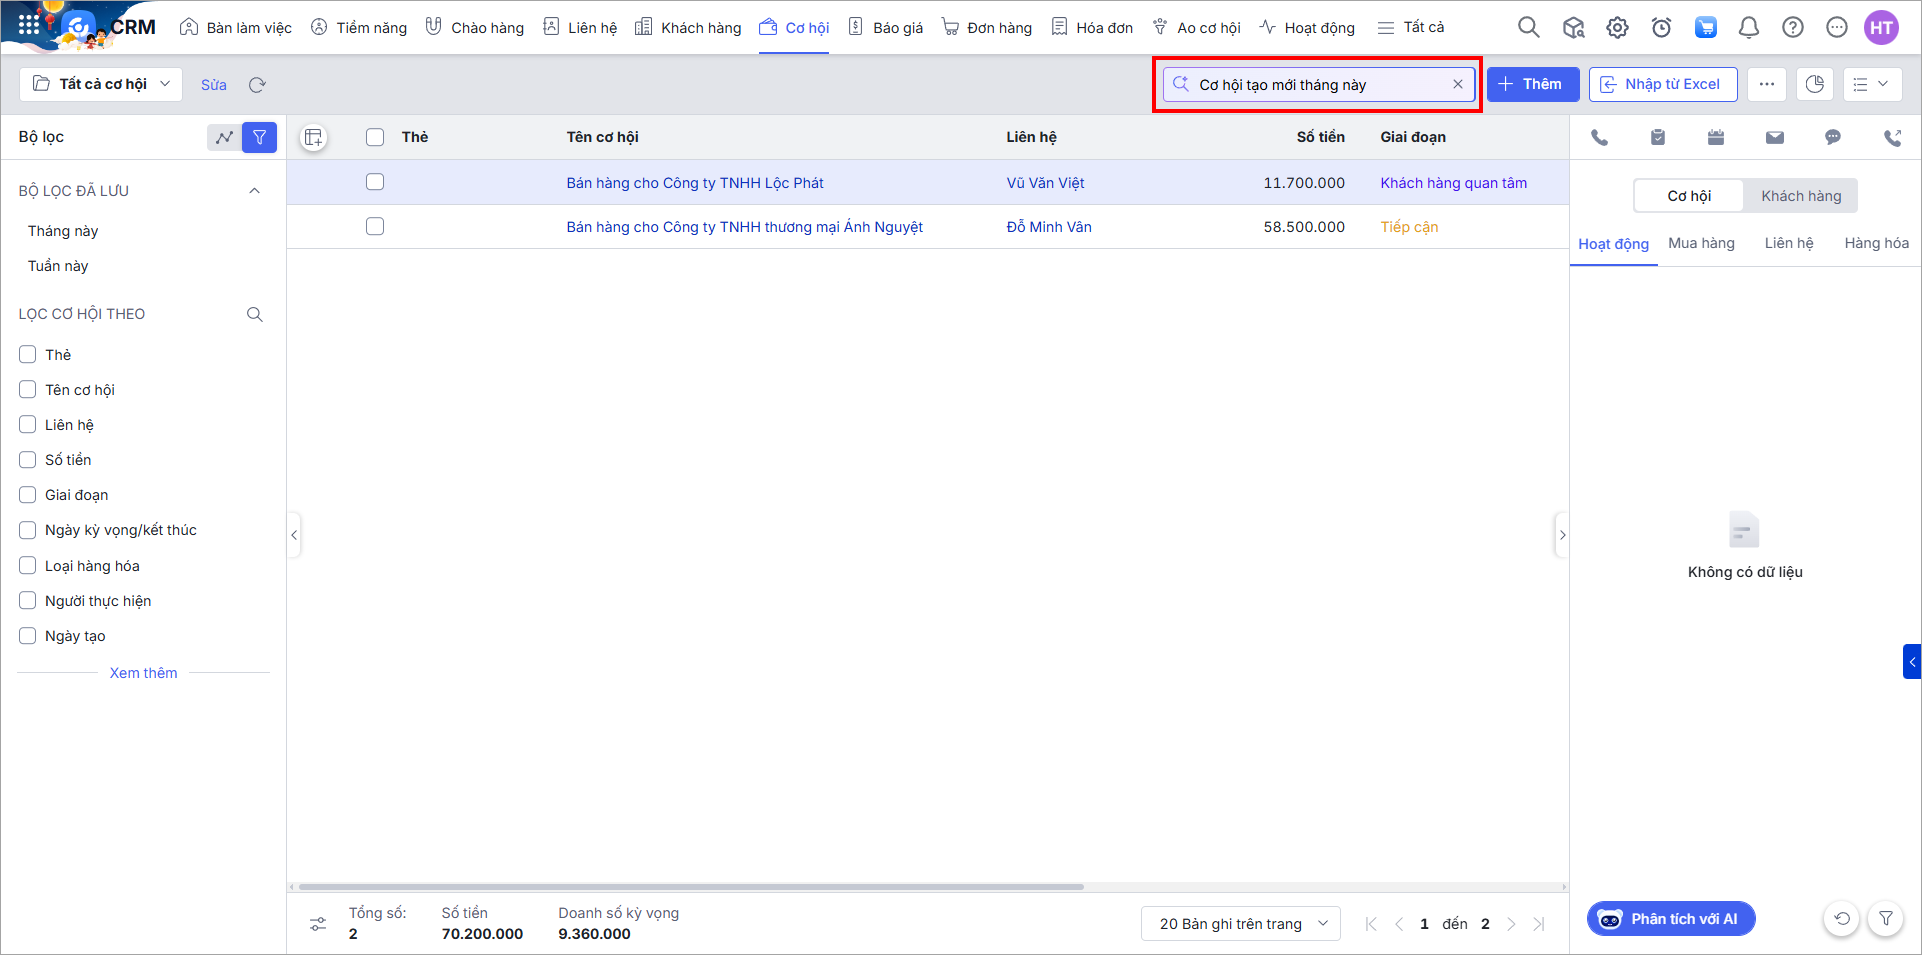Click the column settings icon in table header

(x=314, y=138)
